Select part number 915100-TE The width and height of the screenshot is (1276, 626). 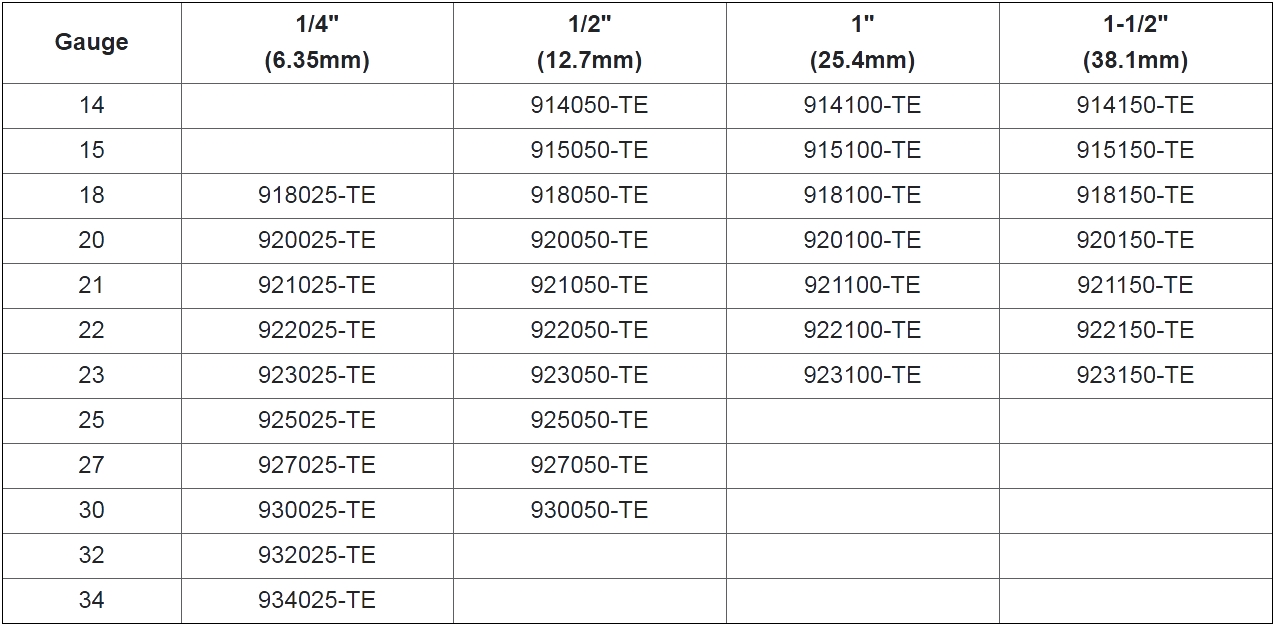(x=862, y=150)
